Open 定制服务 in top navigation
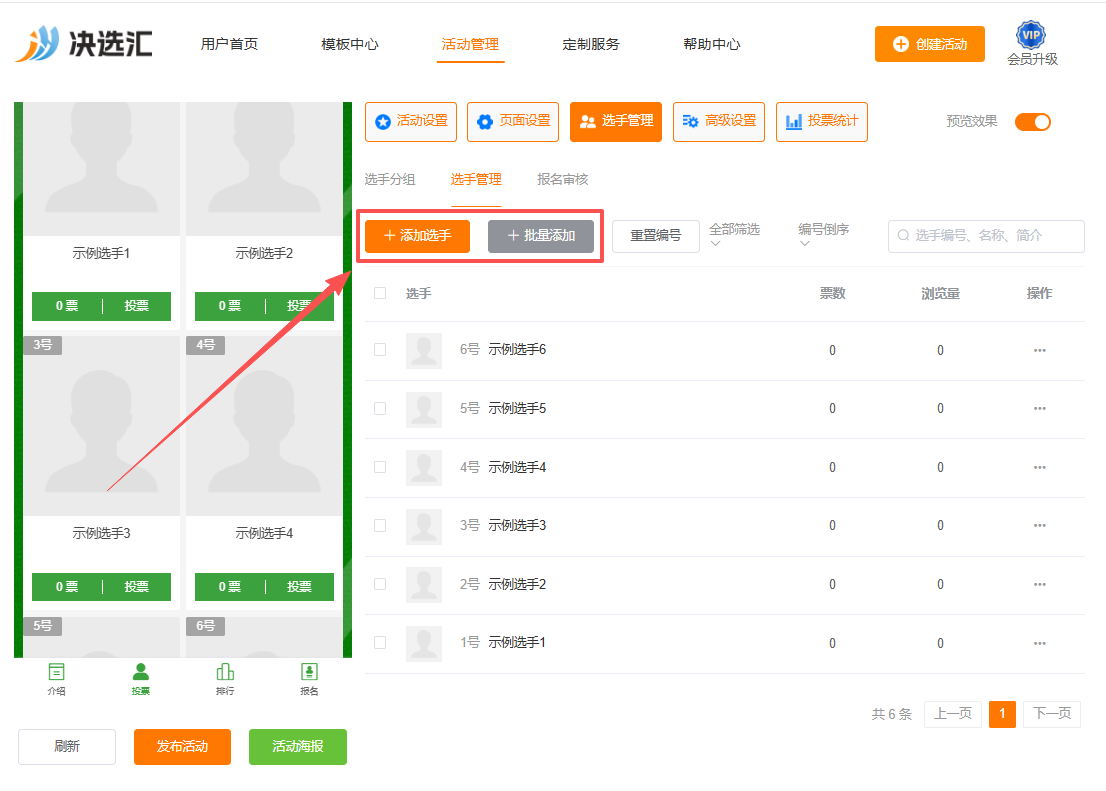 pos(591,44)
